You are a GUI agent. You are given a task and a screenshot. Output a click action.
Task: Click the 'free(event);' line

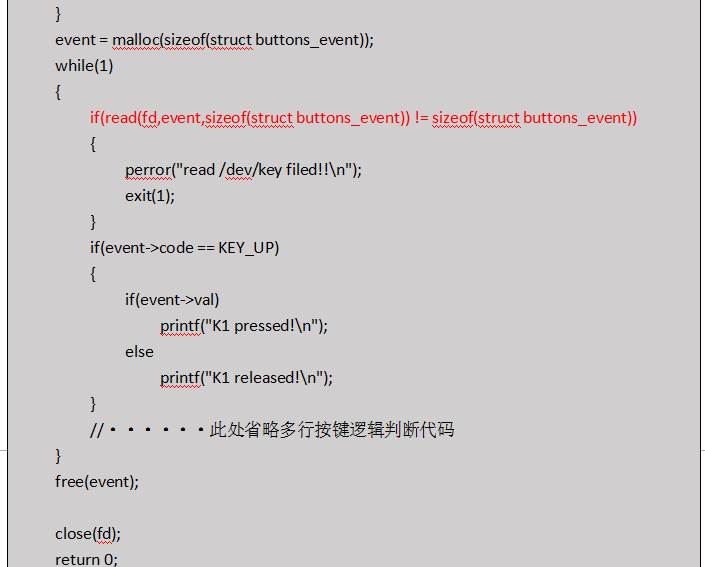pos(97,482)
